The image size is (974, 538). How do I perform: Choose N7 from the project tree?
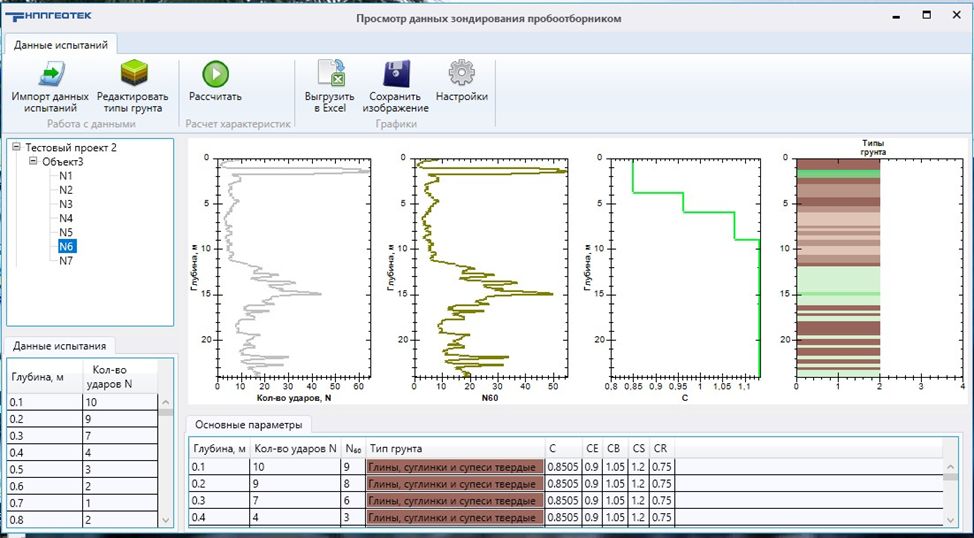click(x=66, y=260)
